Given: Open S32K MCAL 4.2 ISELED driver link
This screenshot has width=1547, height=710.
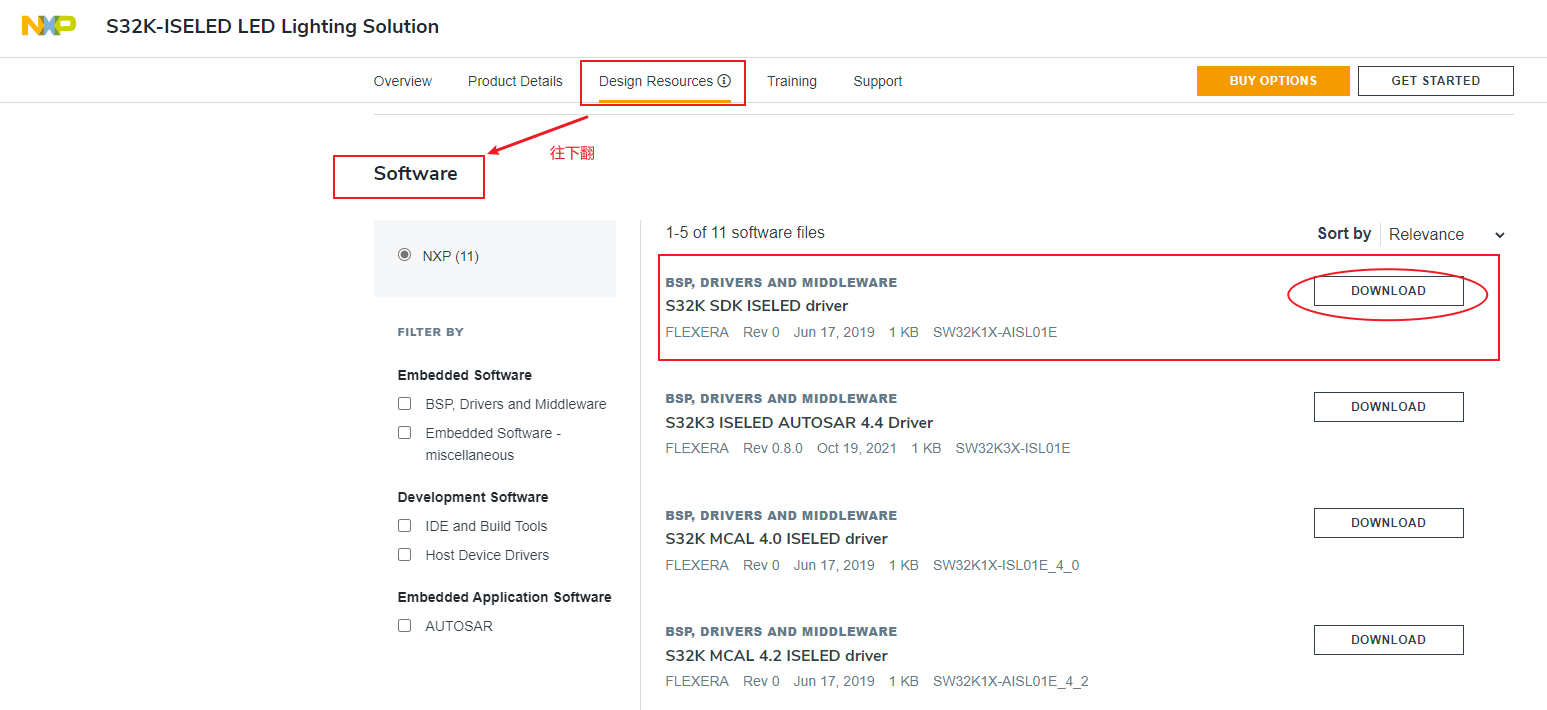Looking at the screenshot, I should coord(776,656).
